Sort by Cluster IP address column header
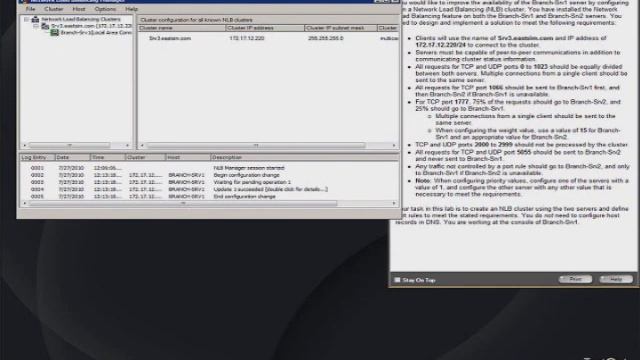The image size is (640, 360). click(x=265, y=28)
